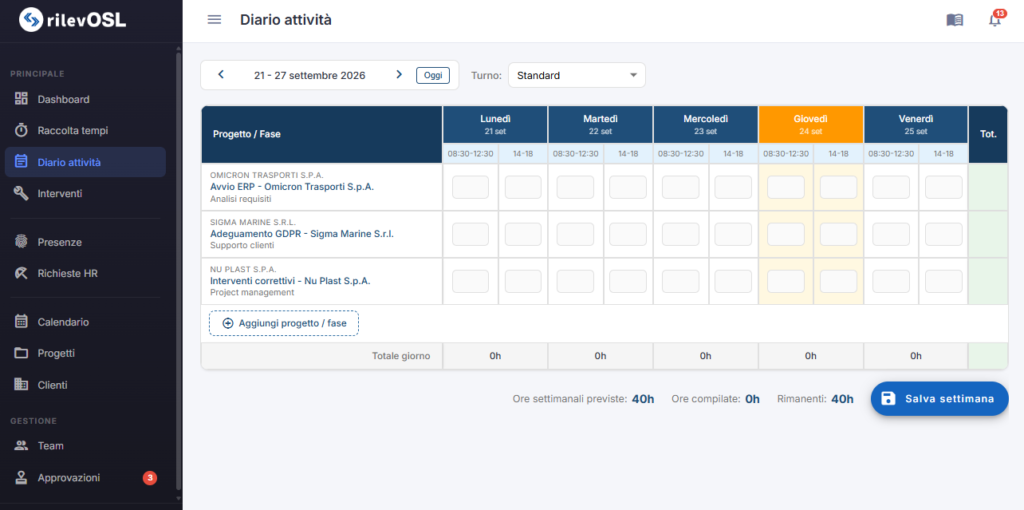The image size is (1024, 510).
Task: Click Interventi correttivi Giovedì 14-18 field
Action: click(x=839, y=281)
